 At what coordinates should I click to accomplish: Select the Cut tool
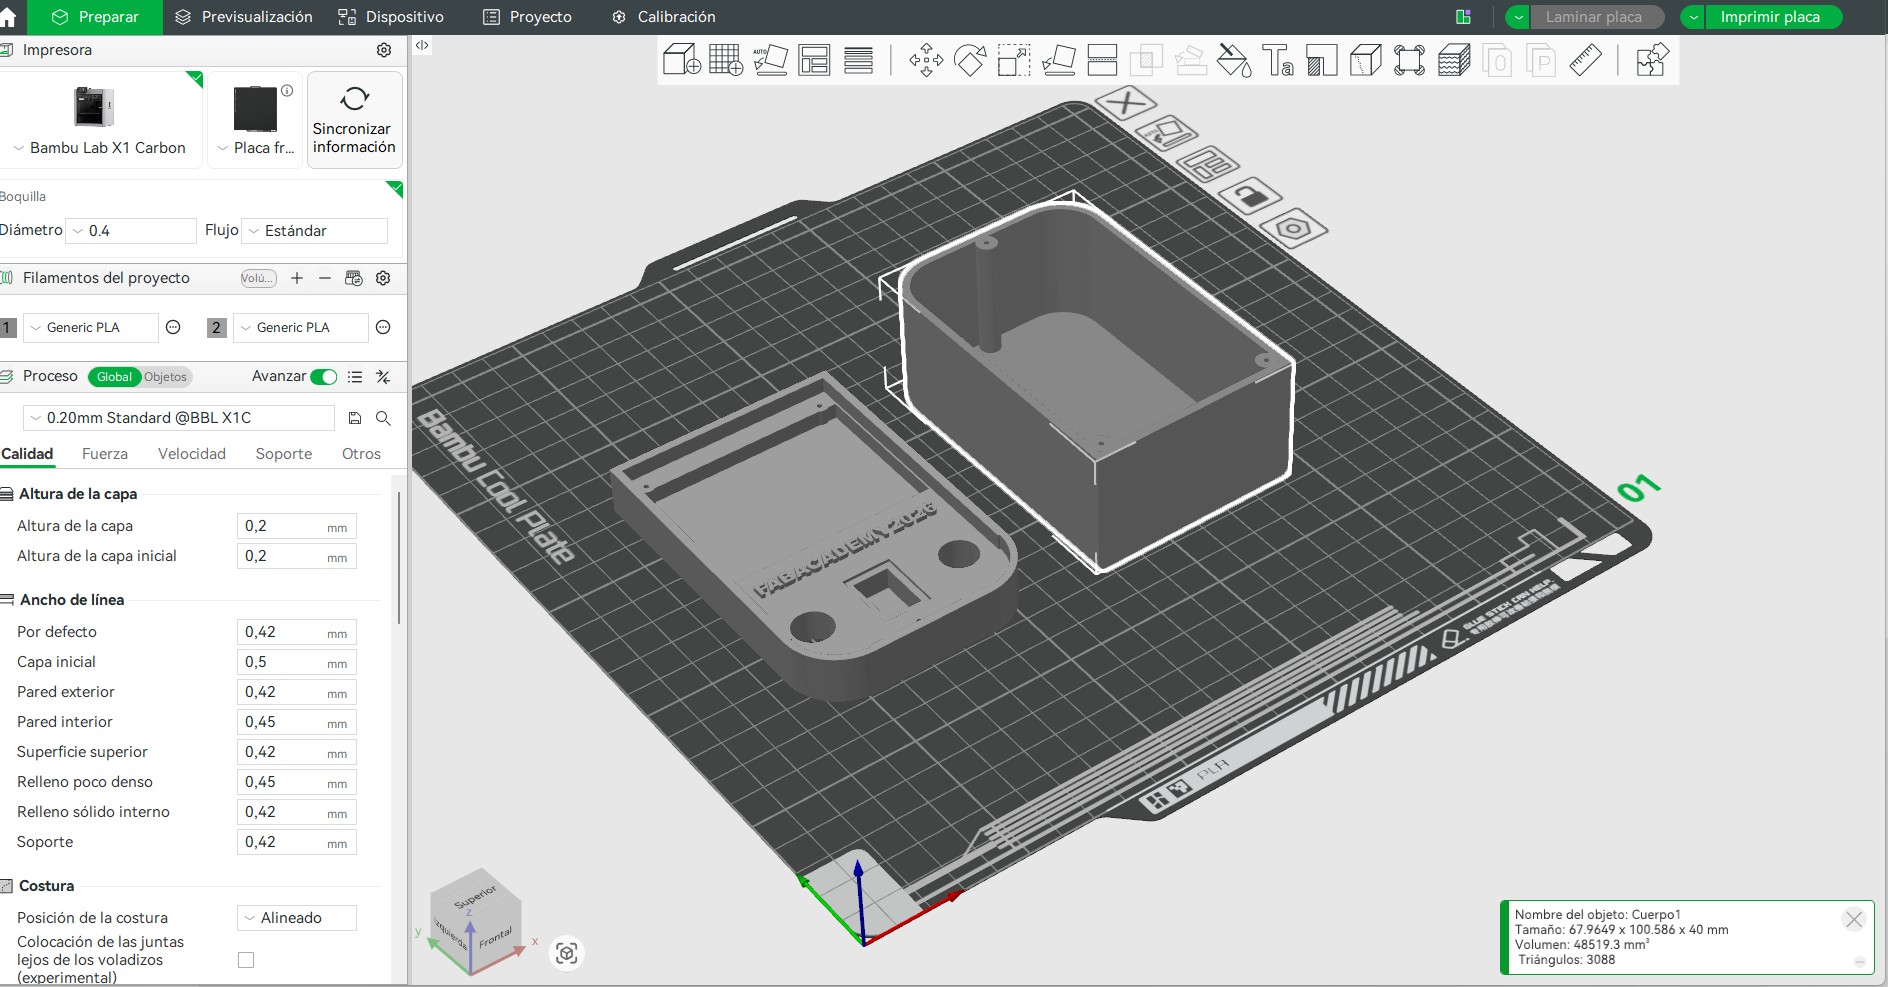click(x=1102, y=60)
